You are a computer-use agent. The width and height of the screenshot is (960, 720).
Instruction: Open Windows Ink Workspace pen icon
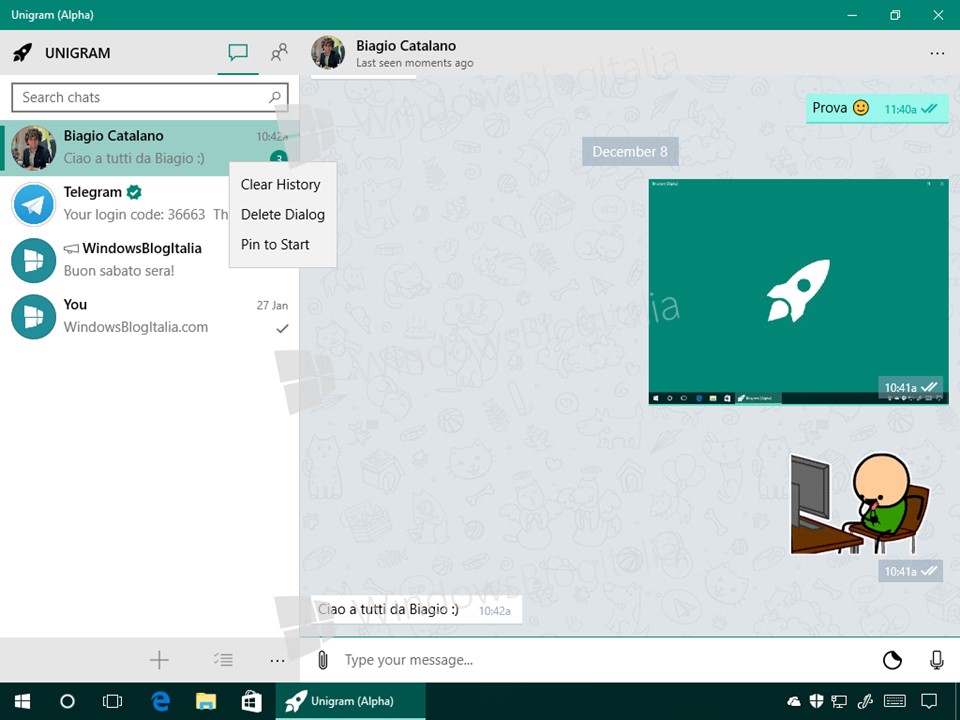pos(865,701)
